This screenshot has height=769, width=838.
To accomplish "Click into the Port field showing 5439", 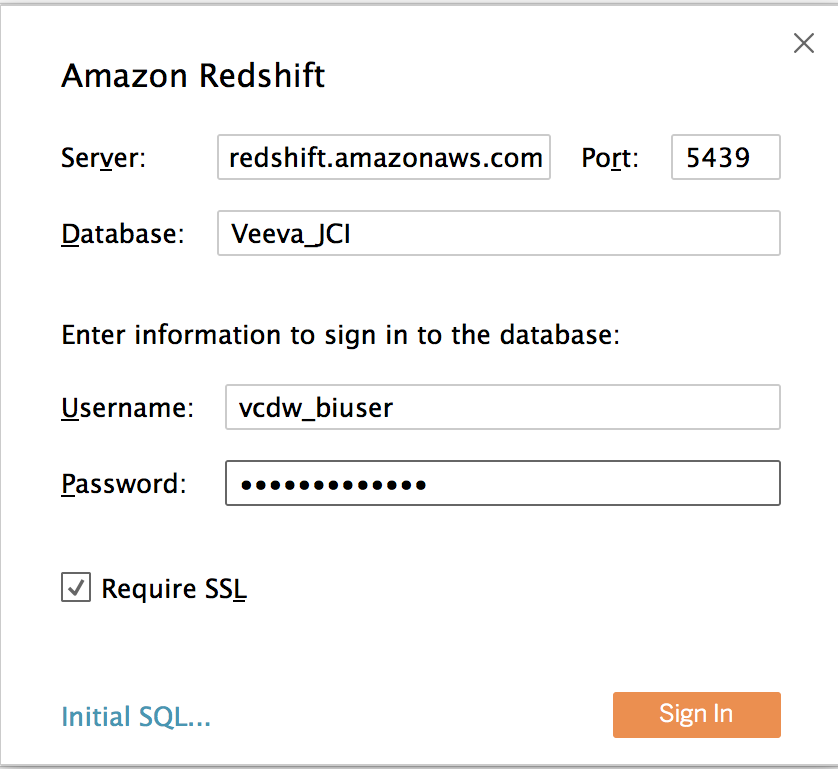I will [725, 157].
